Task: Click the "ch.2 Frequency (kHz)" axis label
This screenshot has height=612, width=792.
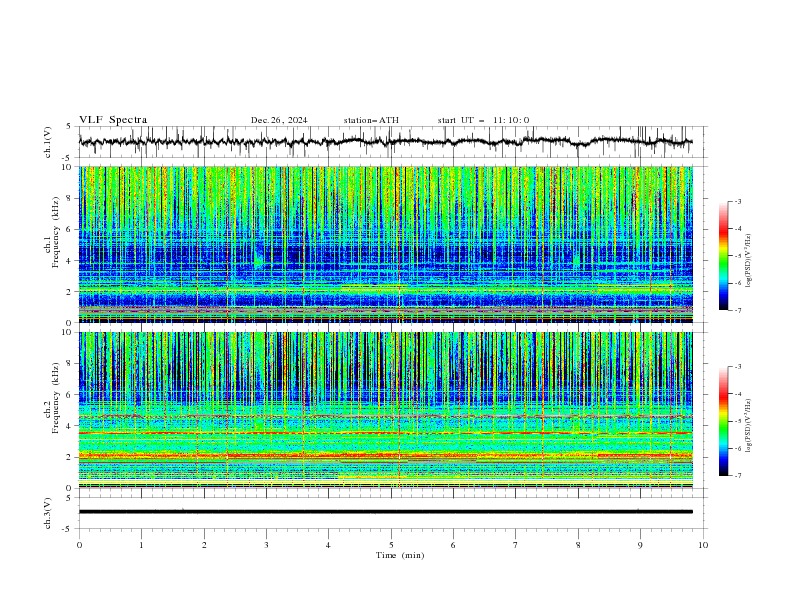Action: click(52, 398)
